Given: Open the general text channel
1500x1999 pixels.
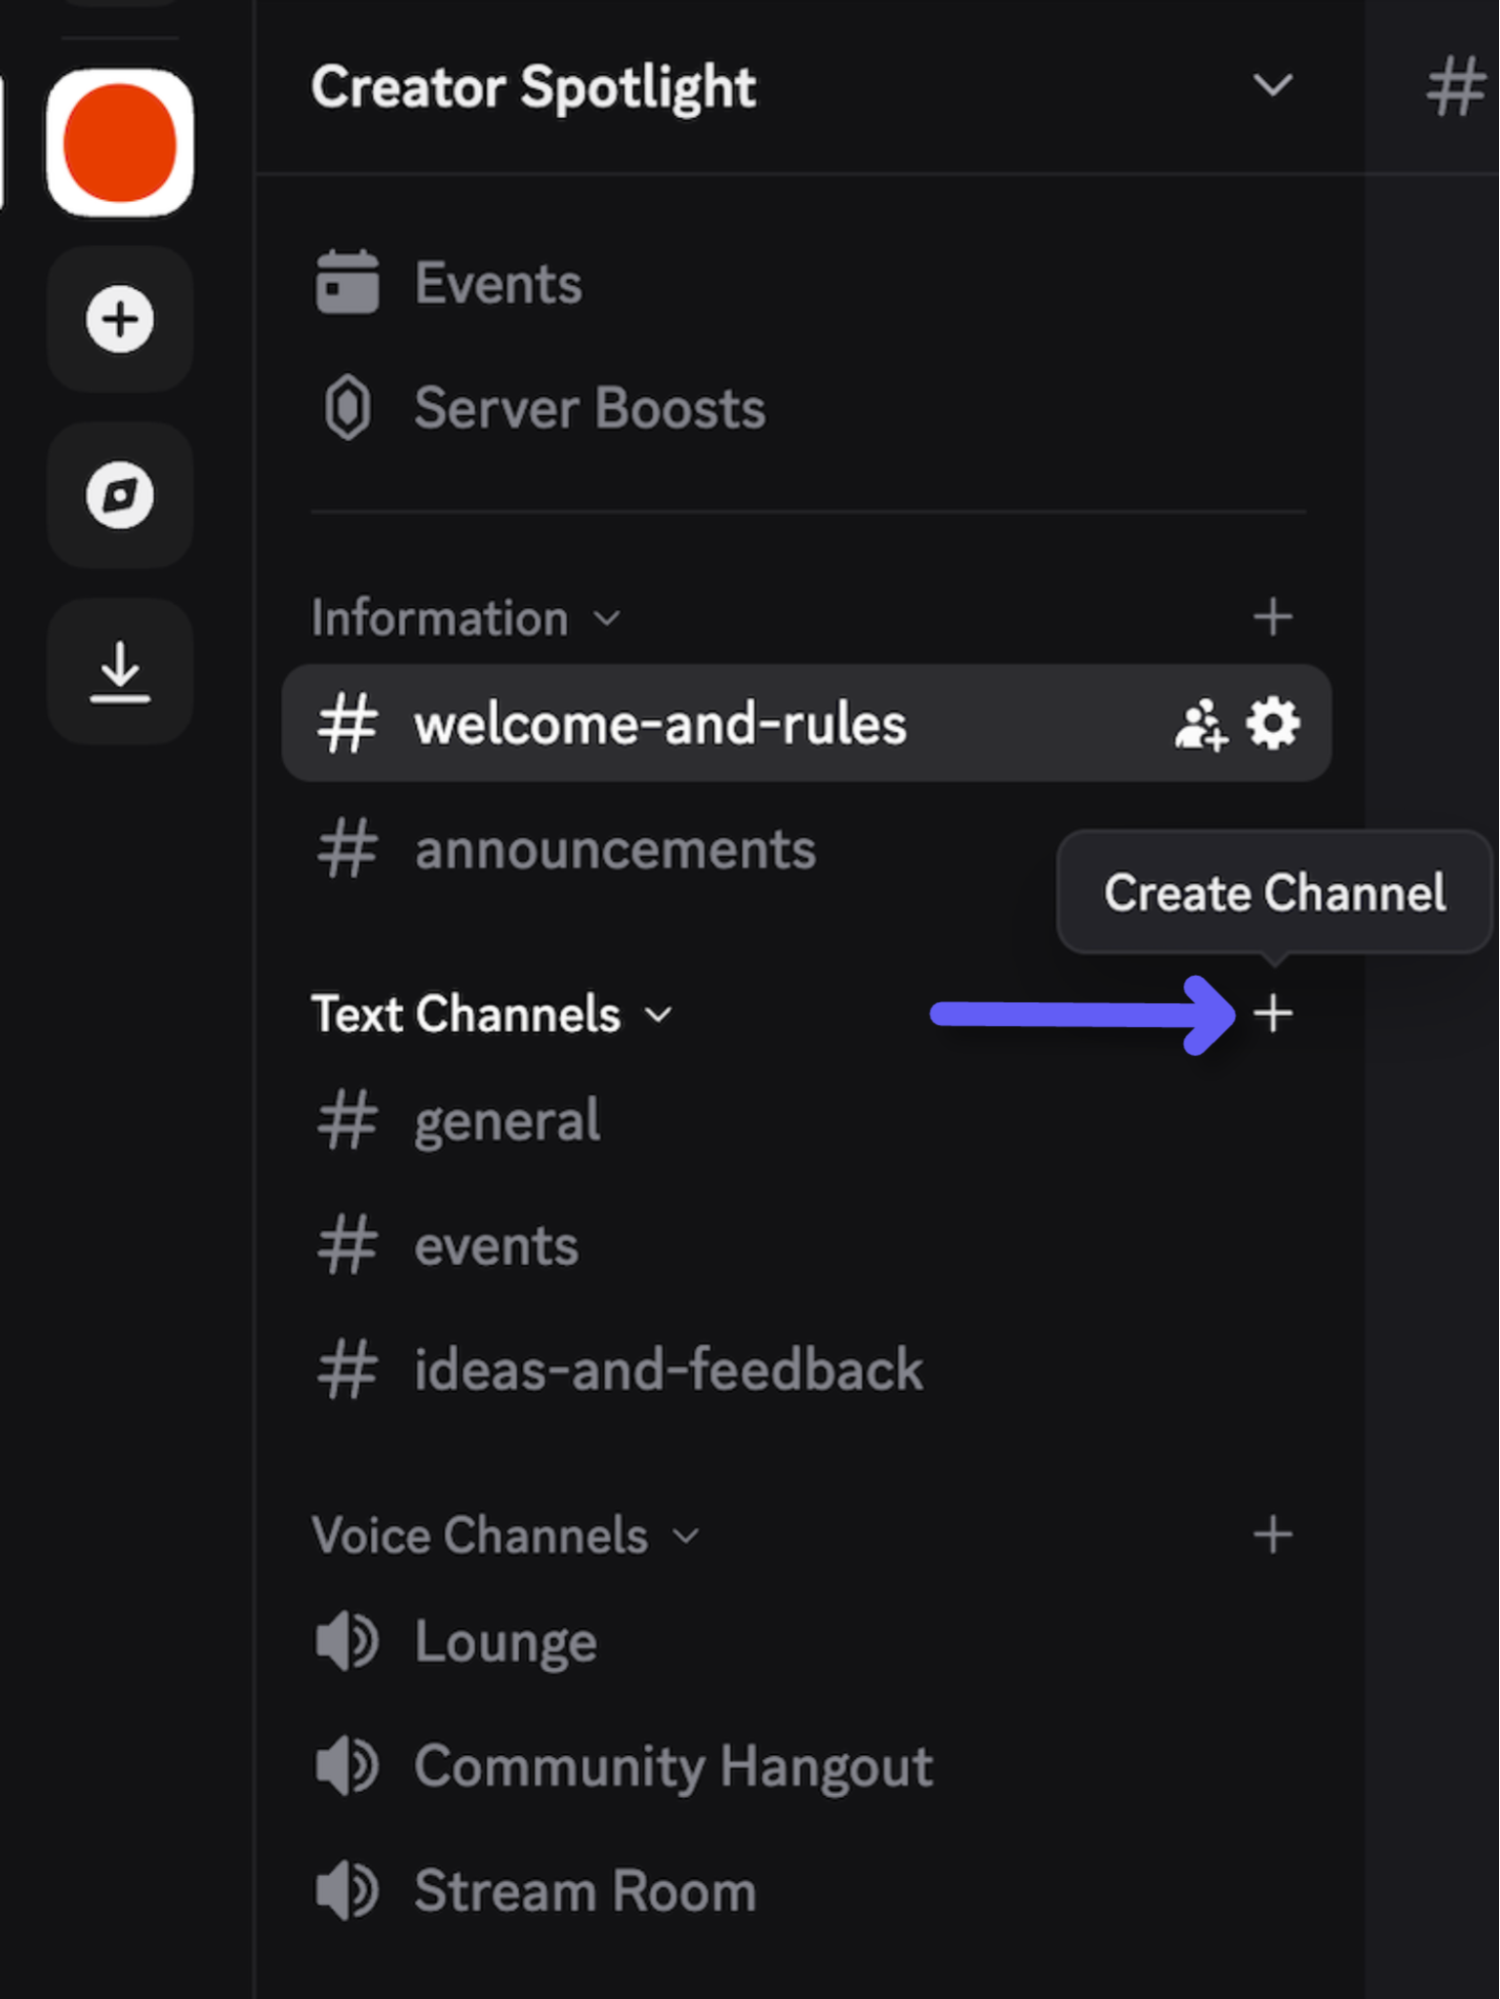Looking at the screenshot, I should (x=507, y=1121).
